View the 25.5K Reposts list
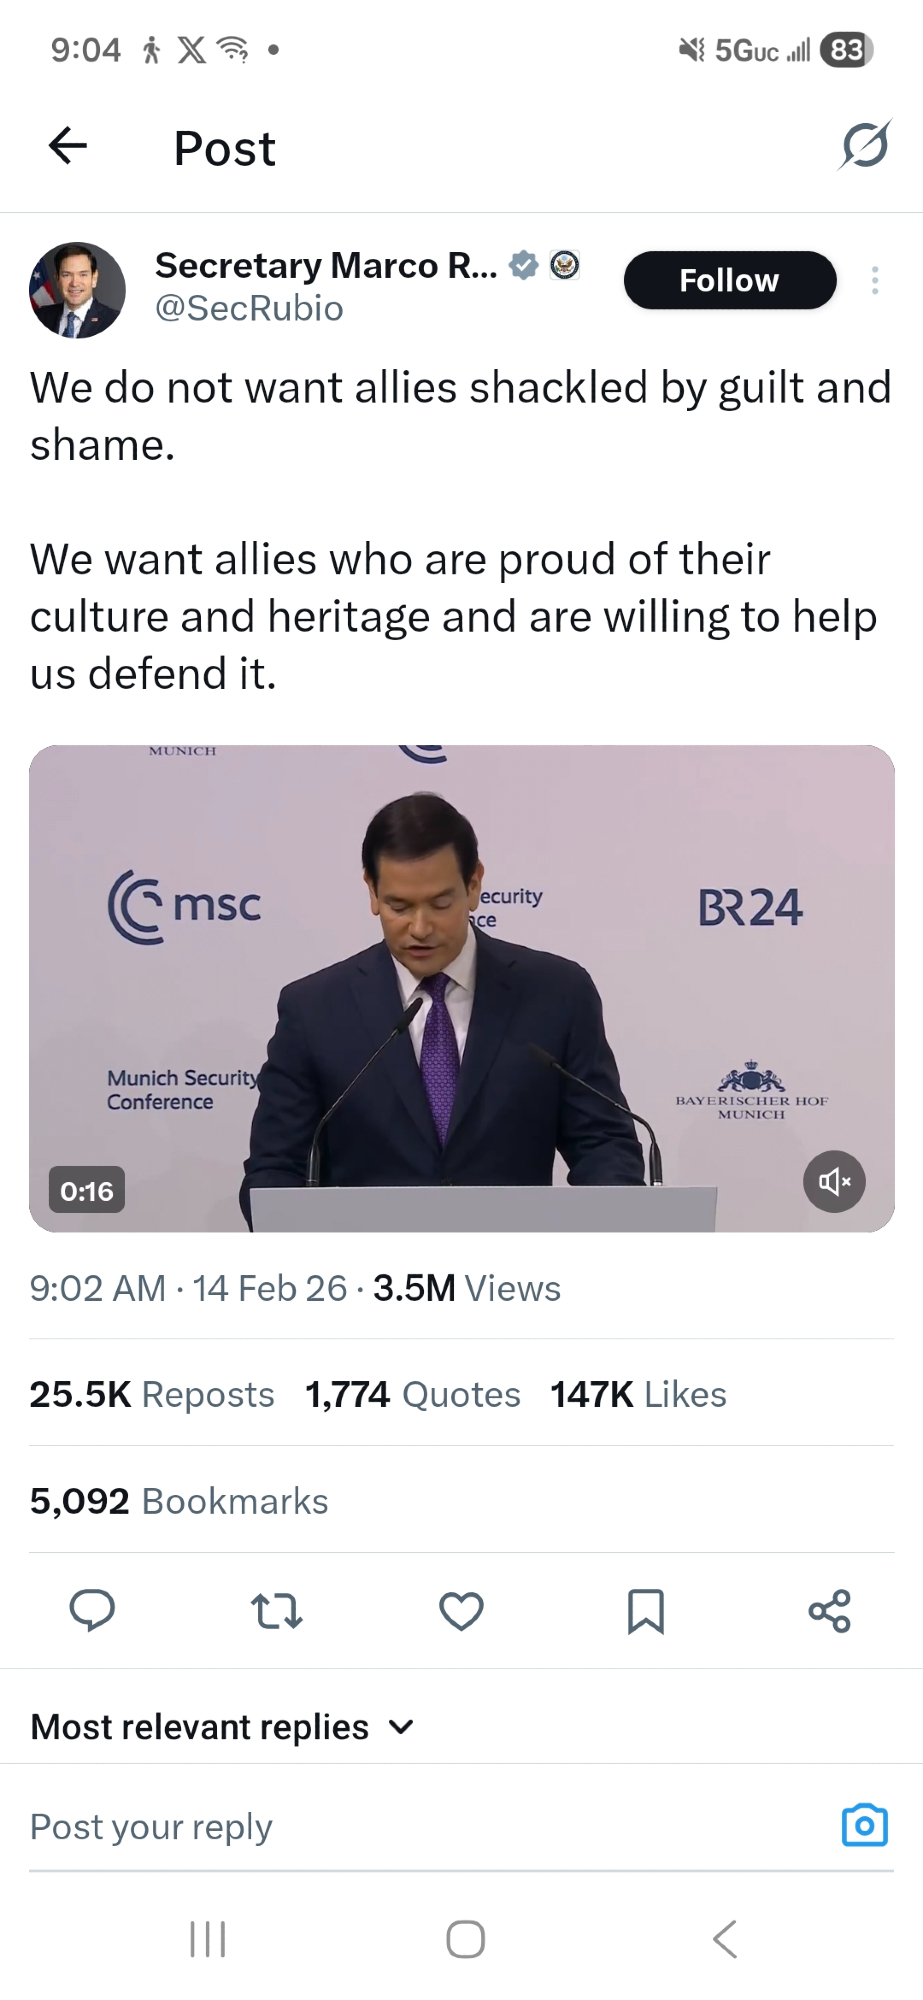Viewport: 923px width, 2000px height. pos(152,1394)
